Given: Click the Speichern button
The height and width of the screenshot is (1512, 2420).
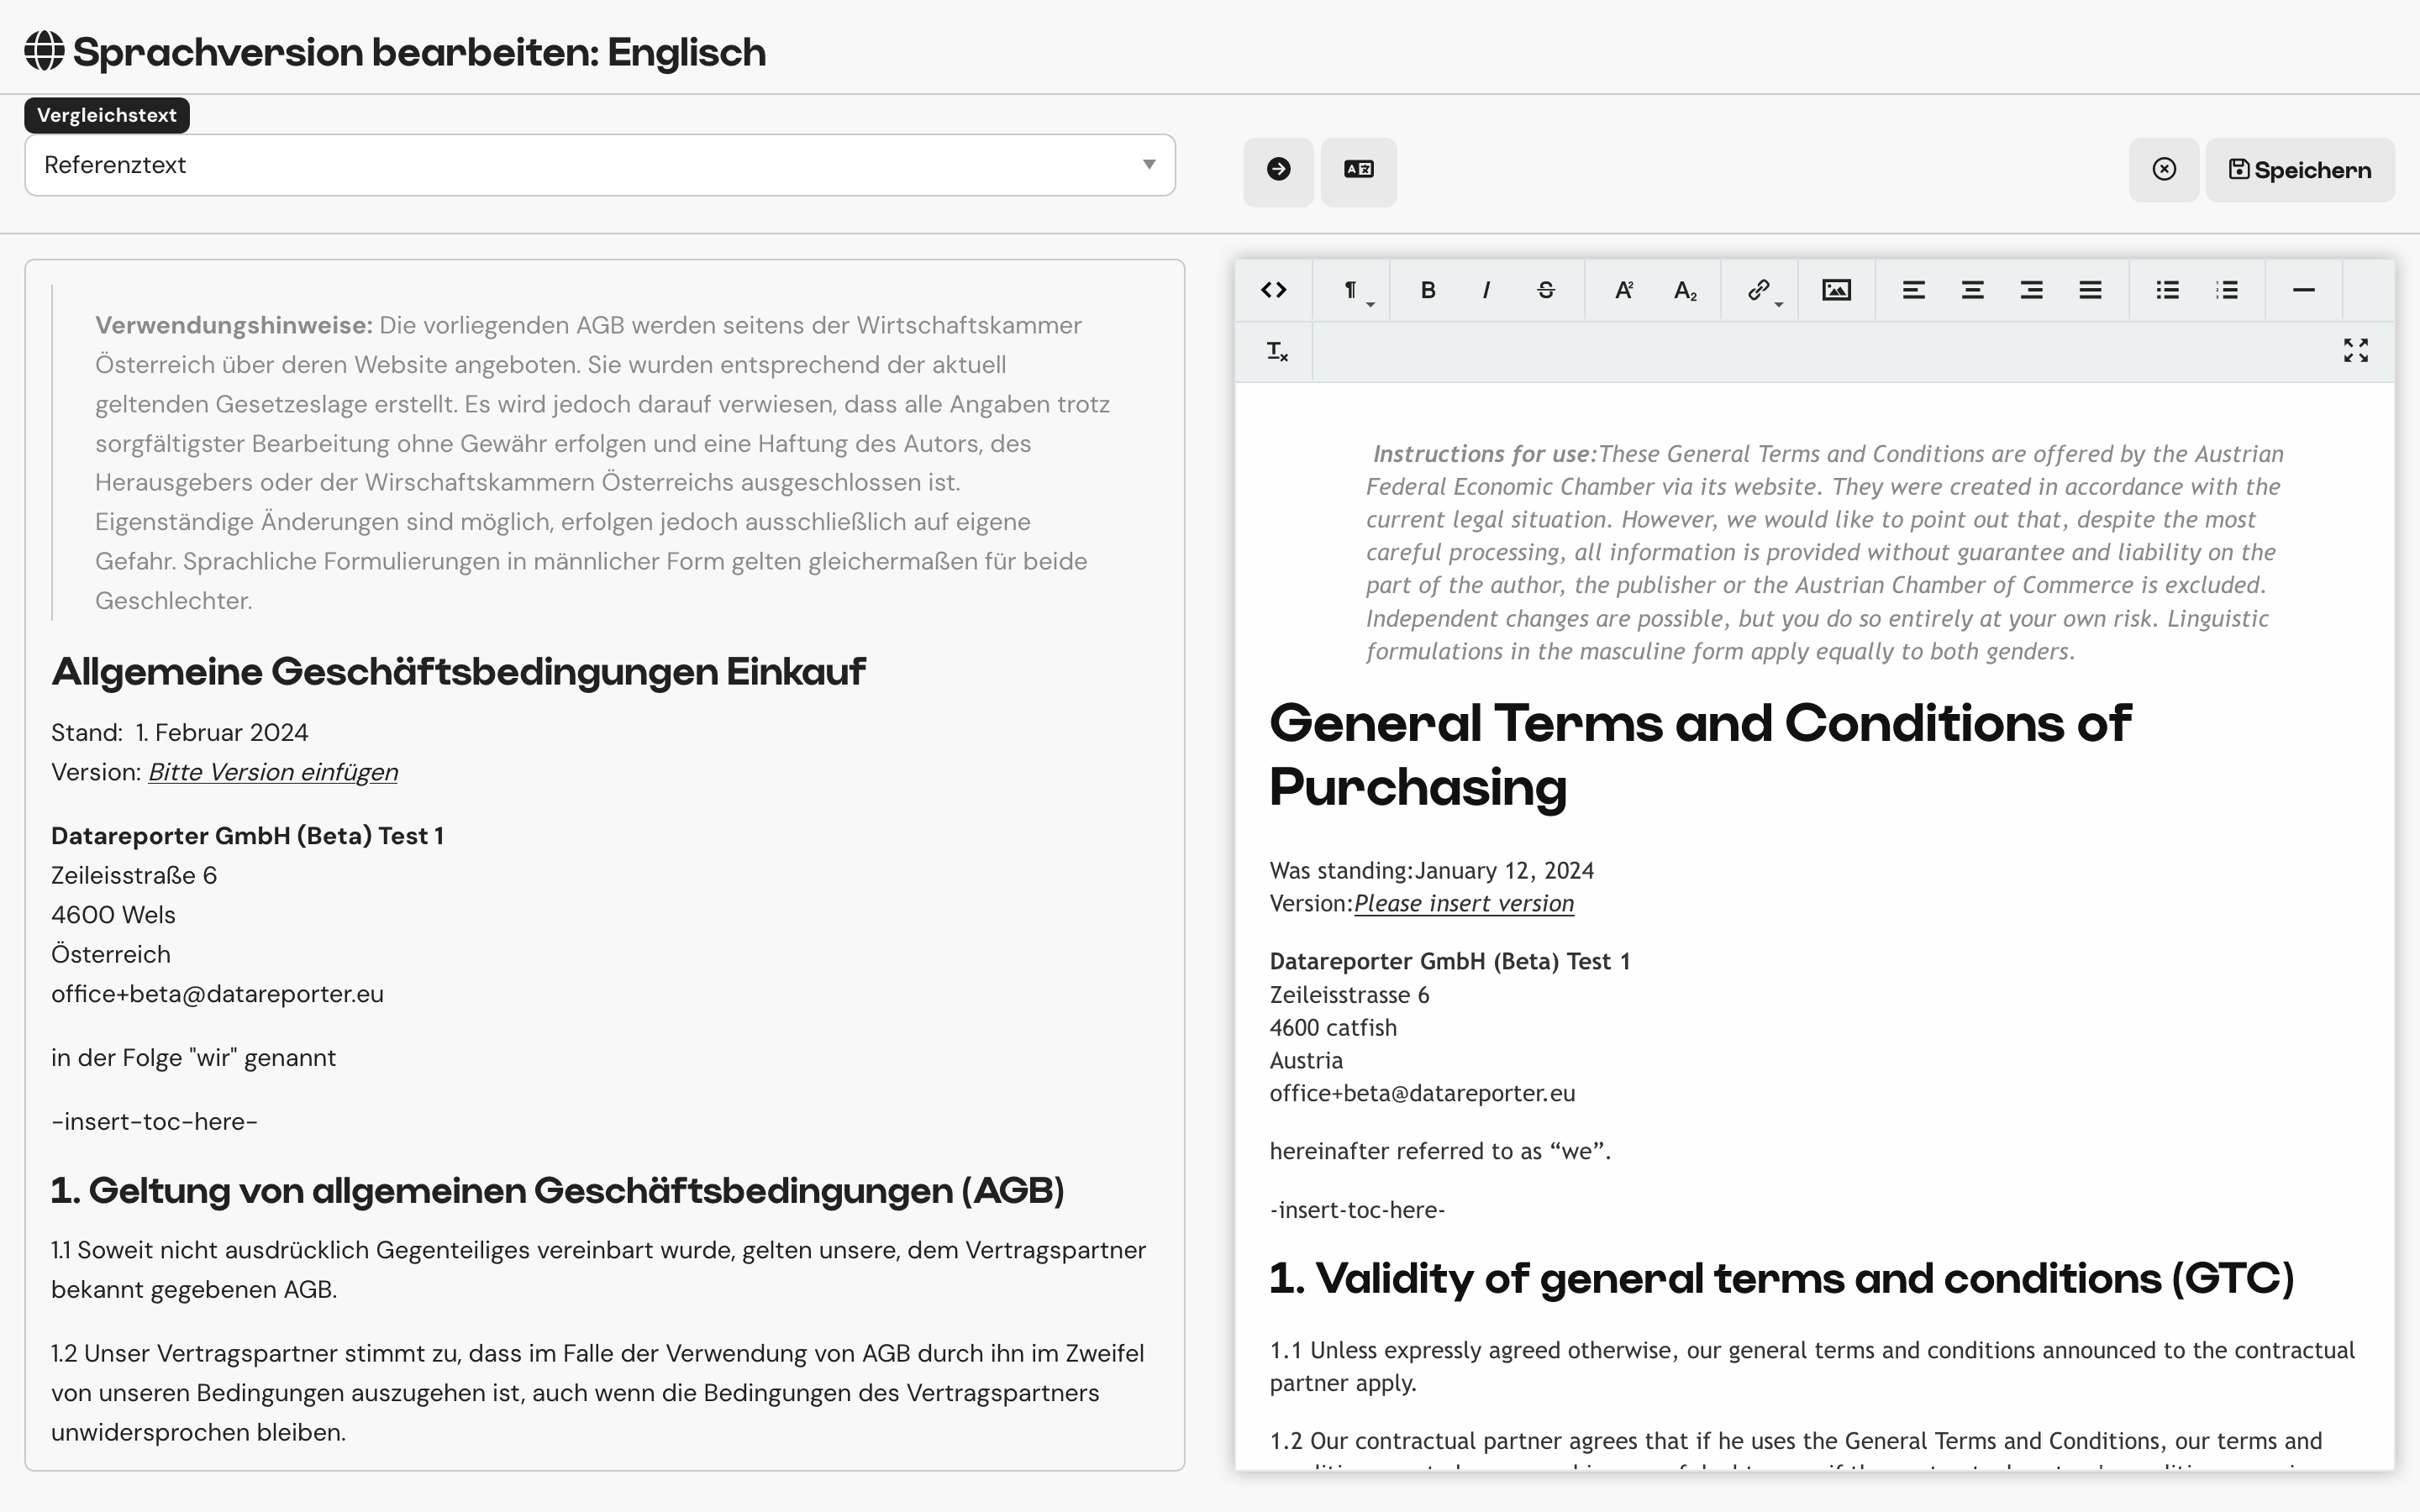Looking at the screenshot, I should (2299, 170).
